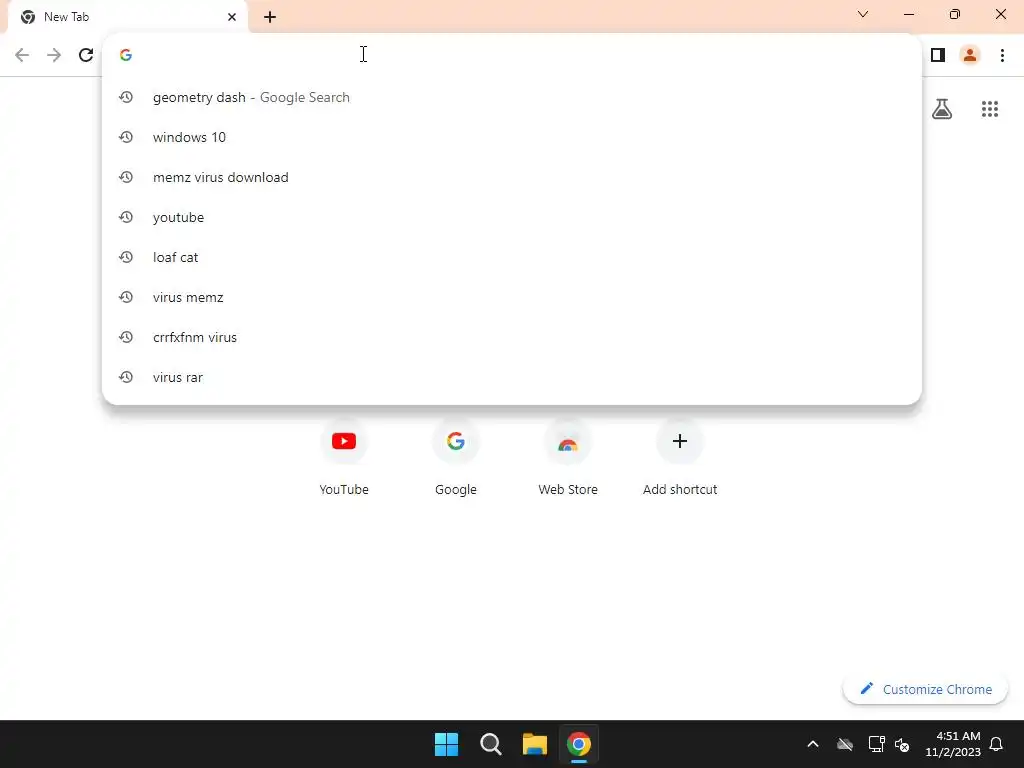The width and height of the screenshot is (1024, 768).
Task: Click history icon beside virus rar
Action: (126, 377)
